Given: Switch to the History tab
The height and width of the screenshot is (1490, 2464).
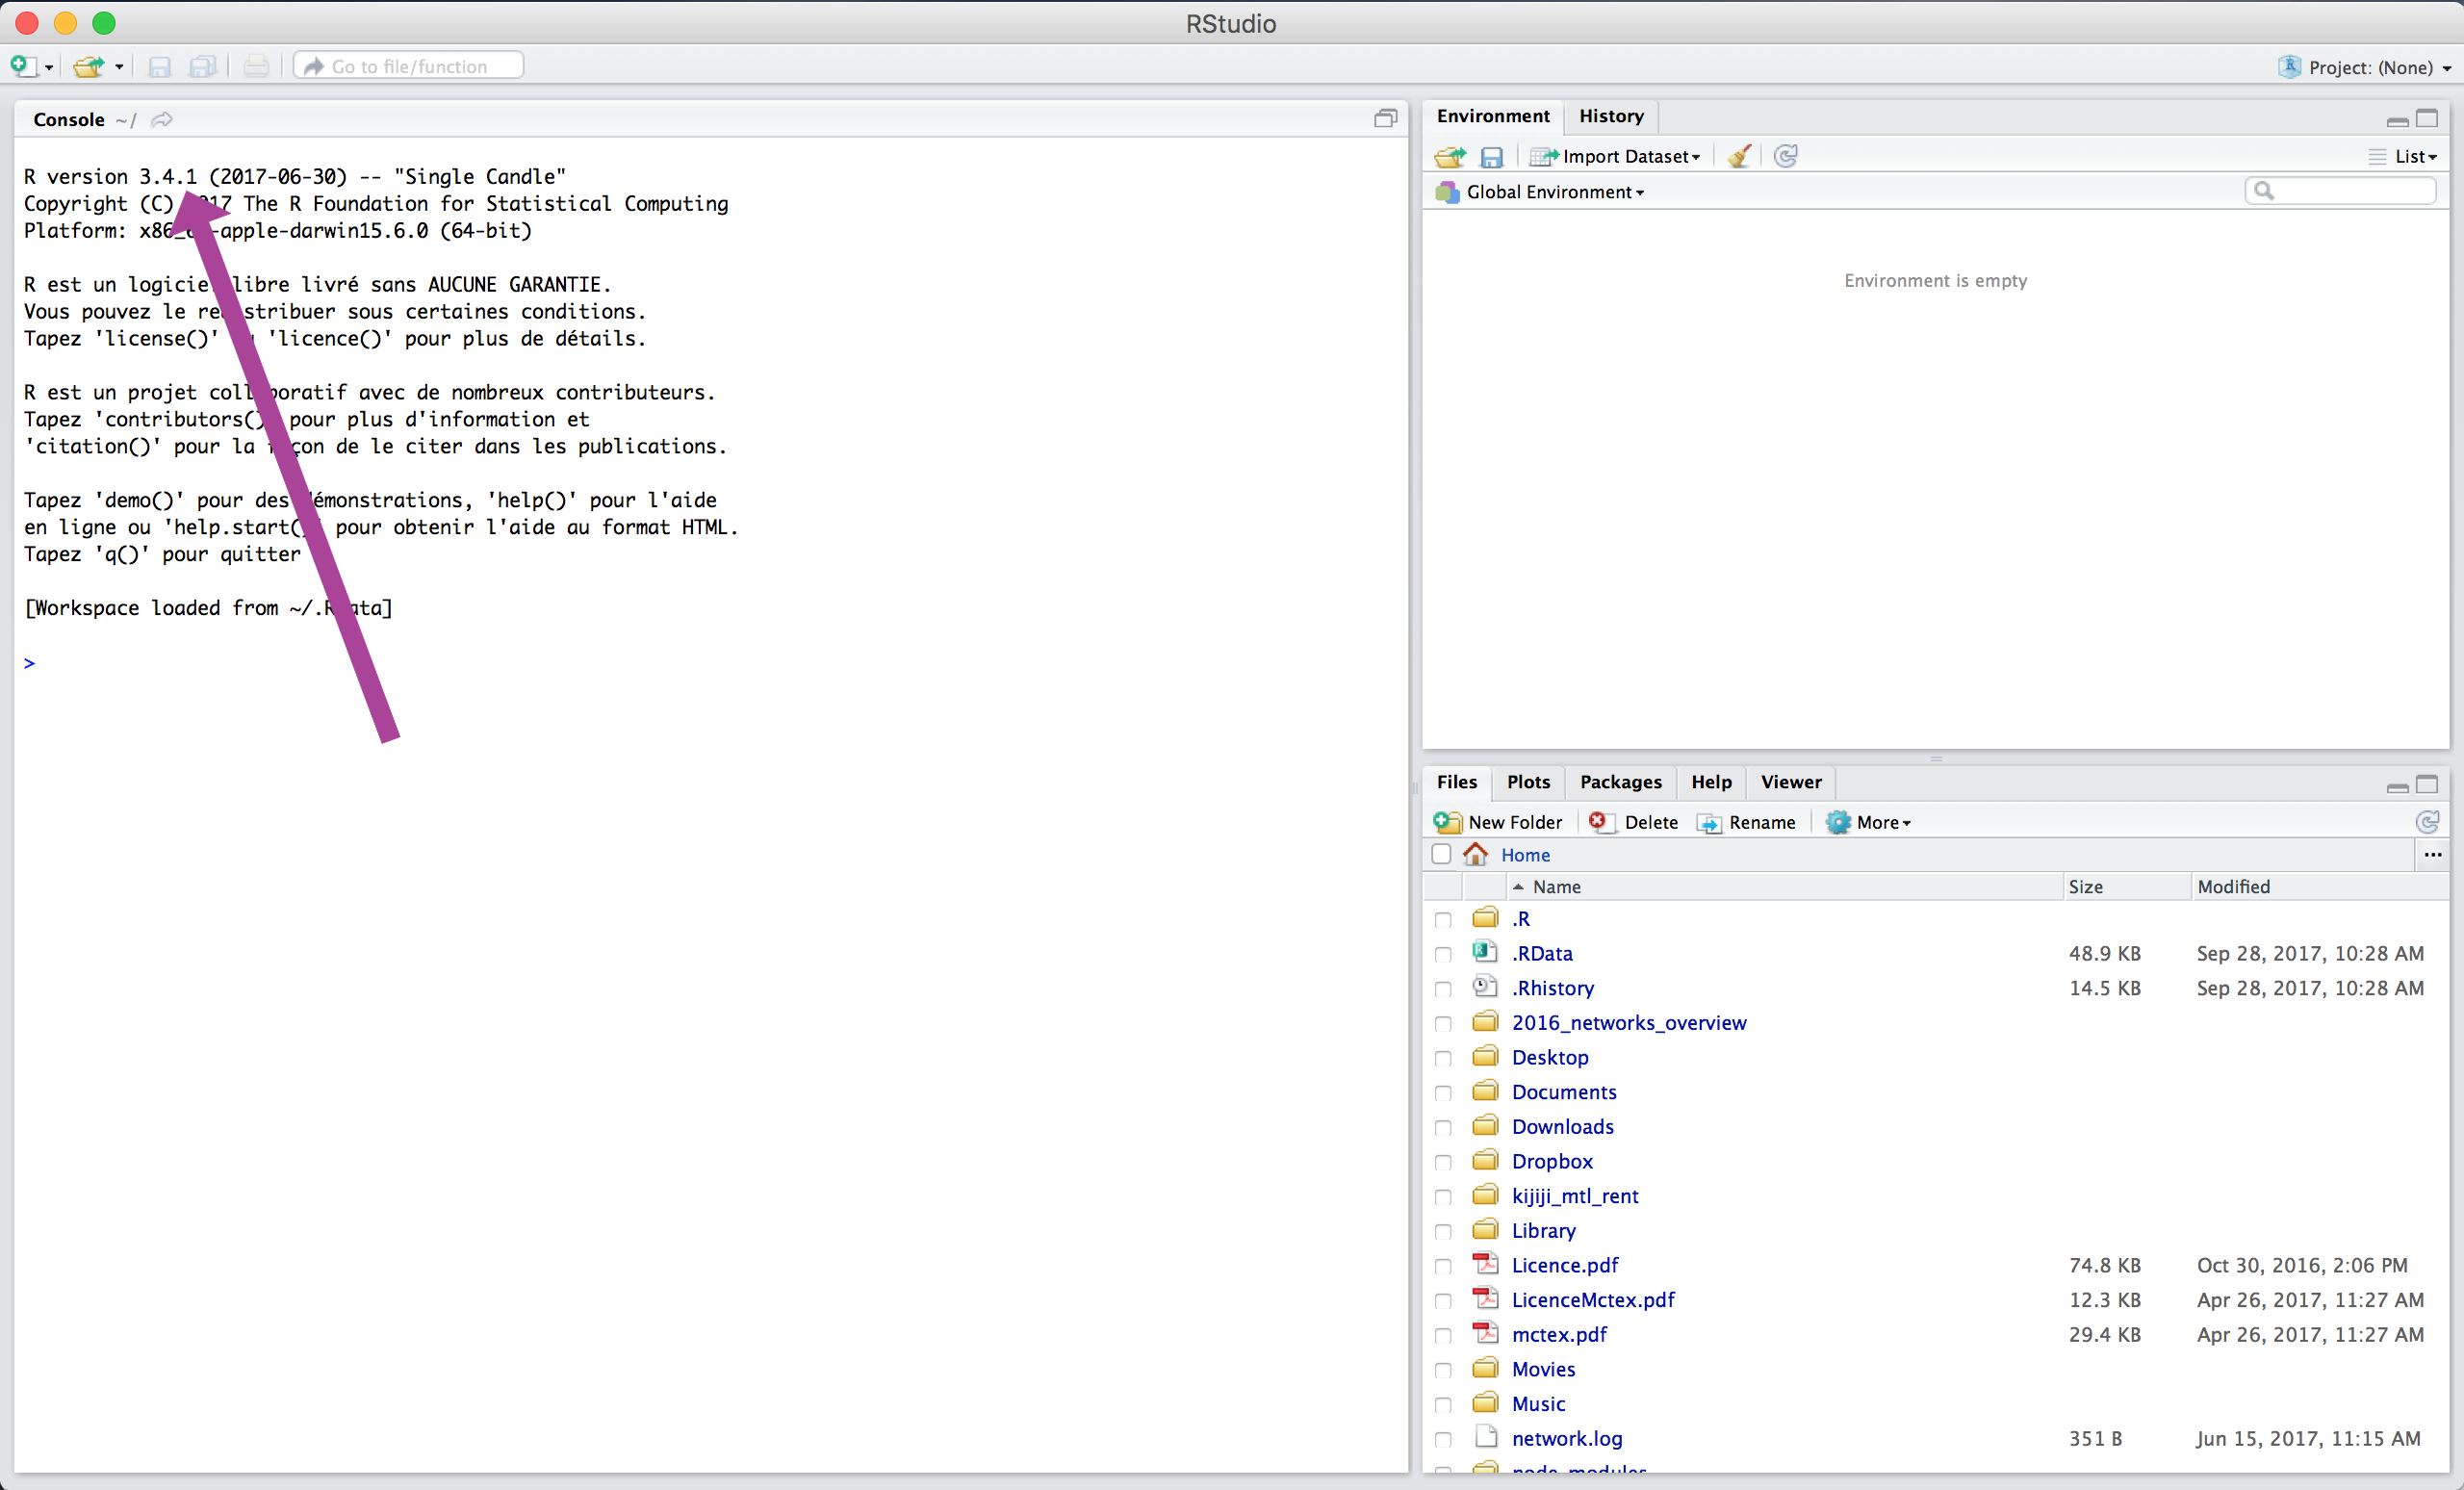Looking at the screenshot, I should click(x=1611, y=116).
